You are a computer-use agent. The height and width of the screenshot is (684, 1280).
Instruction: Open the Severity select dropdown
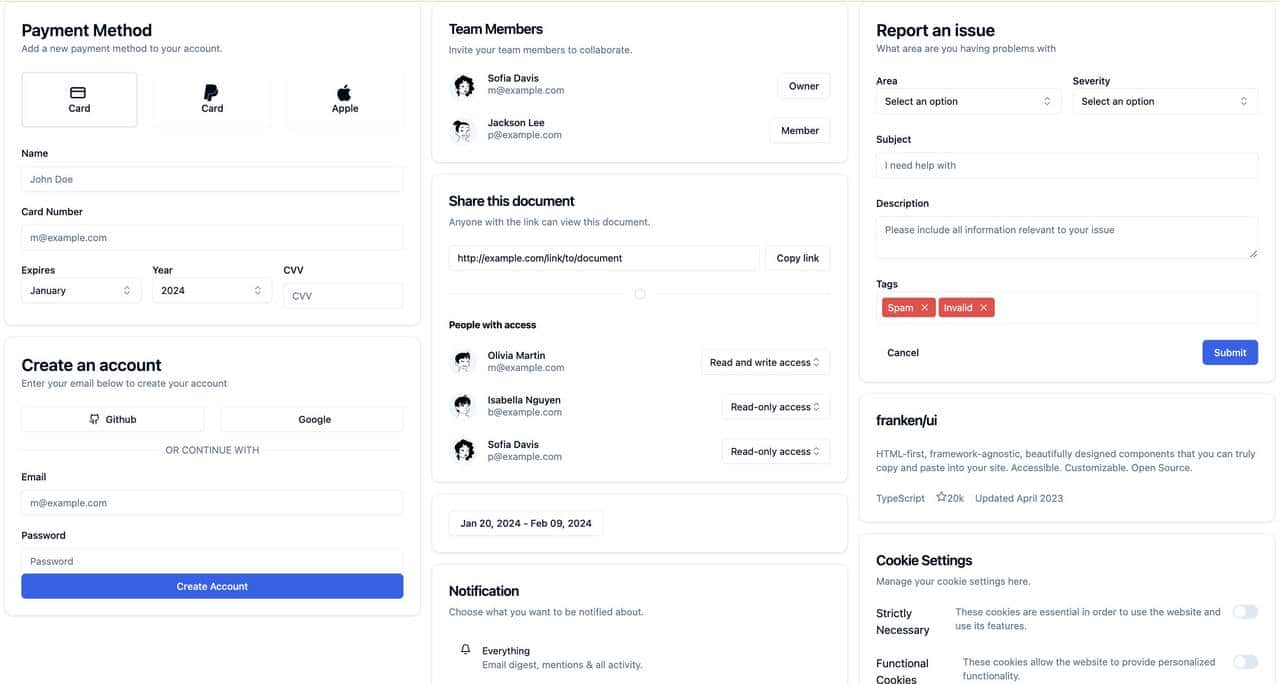click(x=1165, y=101)
